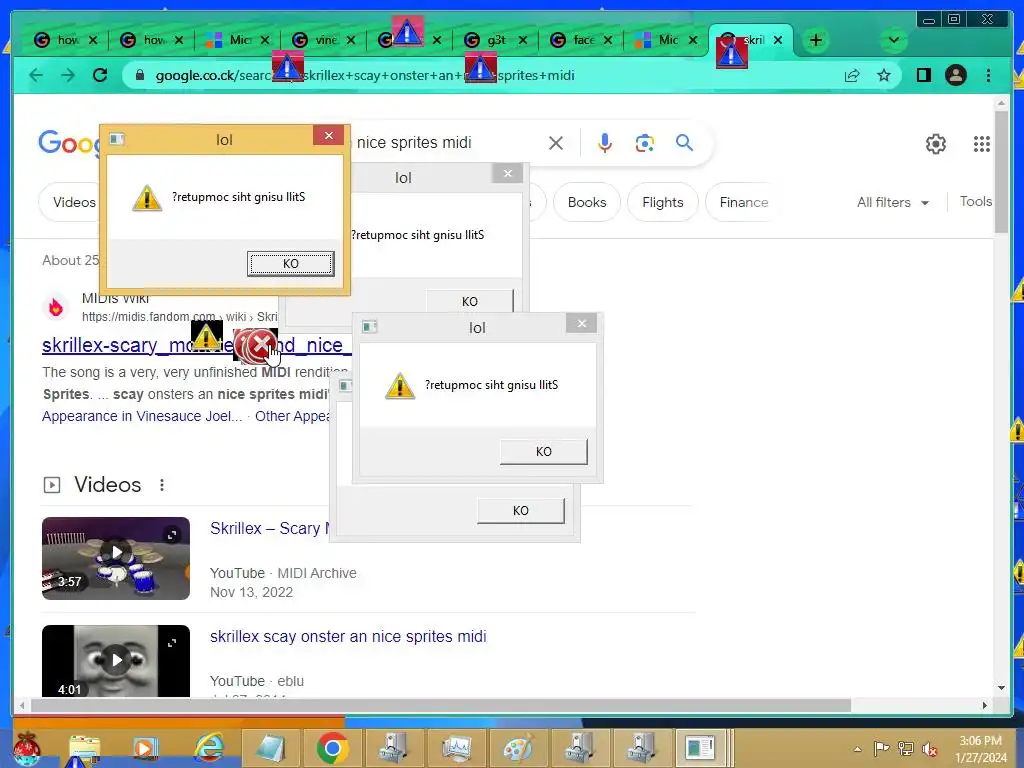The height and width of the screenshot is (768, 1024).
Task: Open Skrillex – Scary video title link
Action: [270, 528]
